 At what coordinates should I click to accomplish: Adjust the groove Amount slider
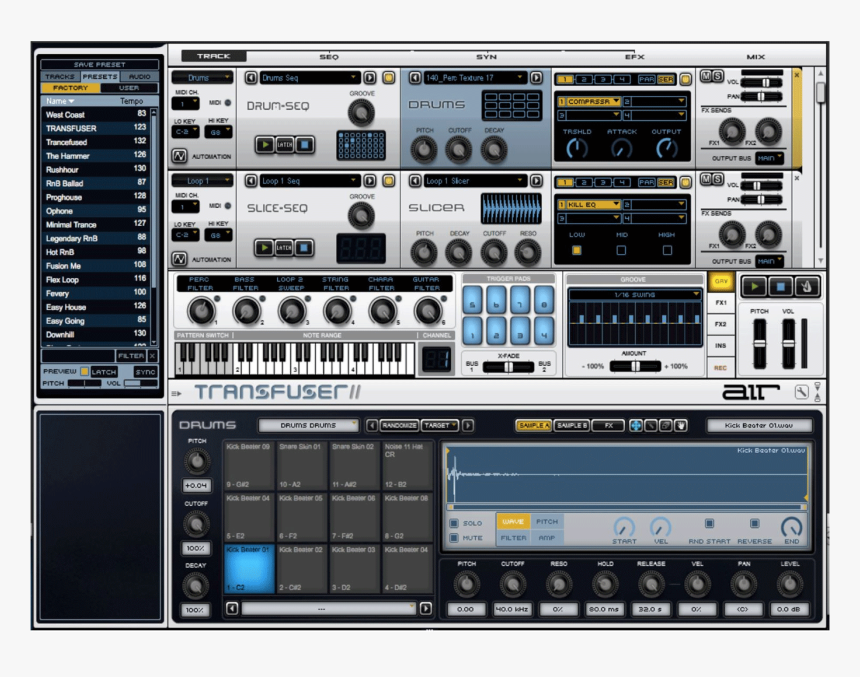pos(635,366)
